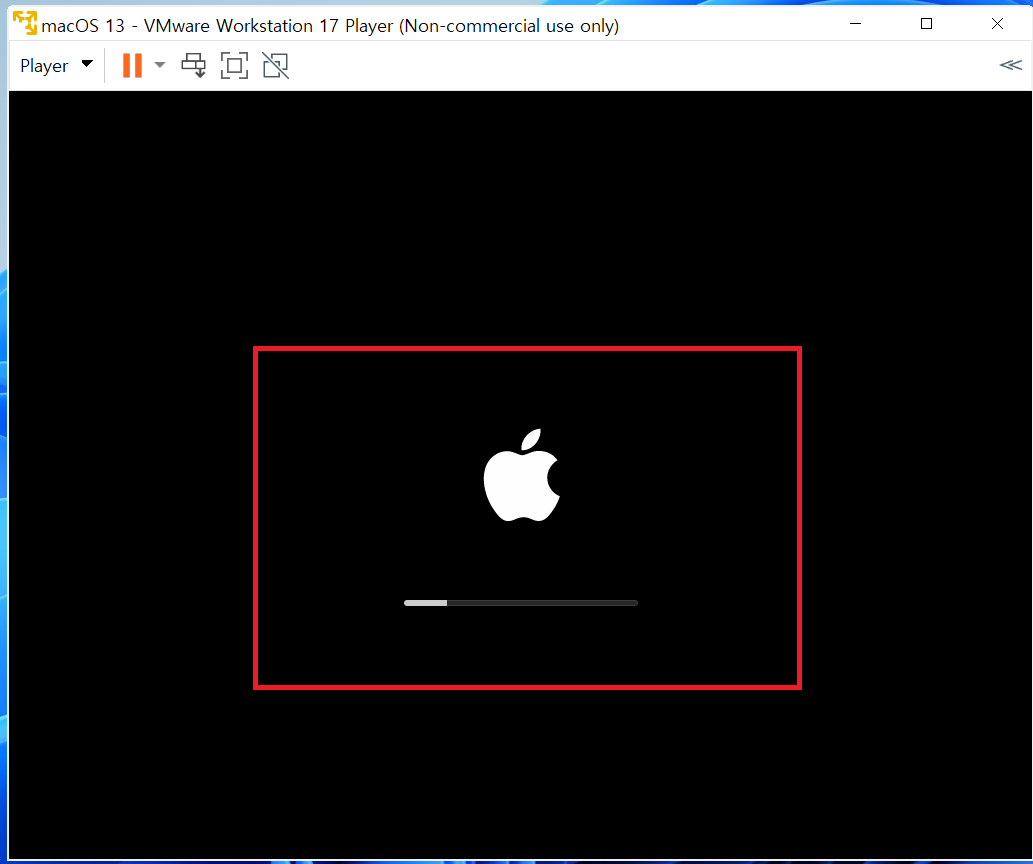1033x864 pixels.
Task: Send Ctrl+Alt+Del to virtual machine
Action: click(x=194, y=65)
